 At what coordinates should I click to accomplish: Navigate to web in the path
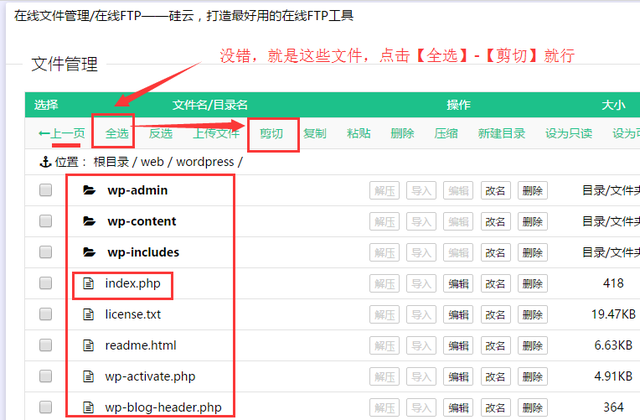152,162
